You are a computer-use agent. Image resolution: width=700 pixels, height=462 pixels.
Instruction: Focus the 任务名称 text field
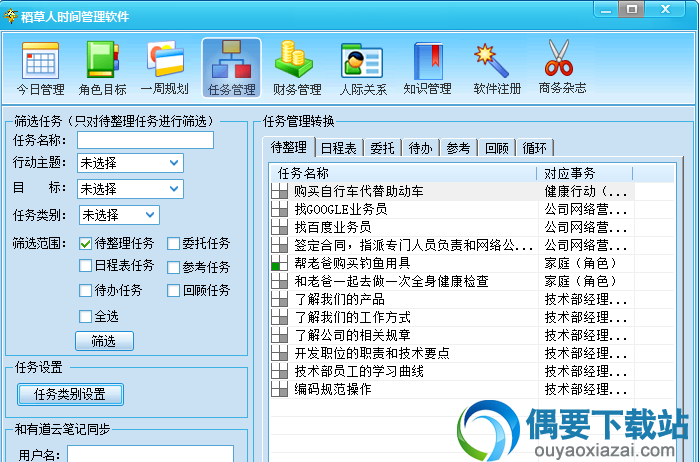pyautogui.click(x=146, y=140)
